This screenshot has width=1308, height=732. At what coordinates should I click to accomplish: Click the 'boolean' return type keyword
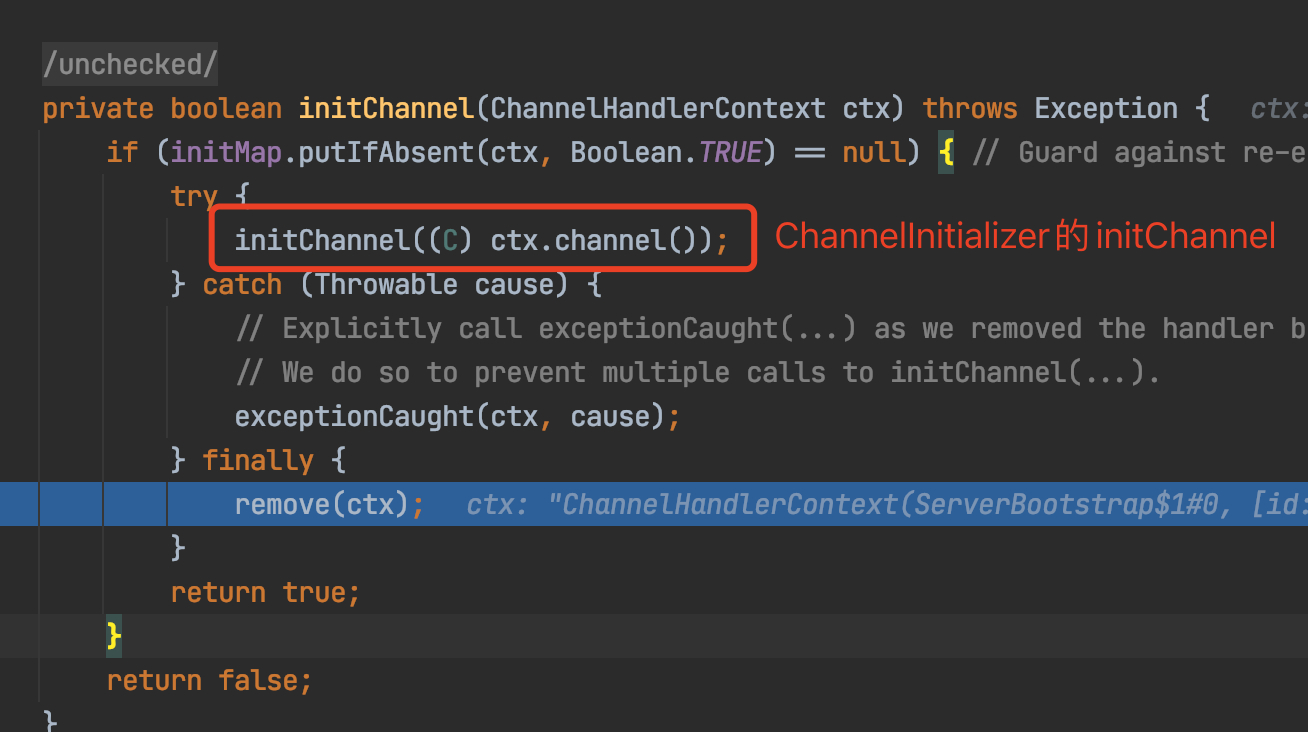coord(226,108)
